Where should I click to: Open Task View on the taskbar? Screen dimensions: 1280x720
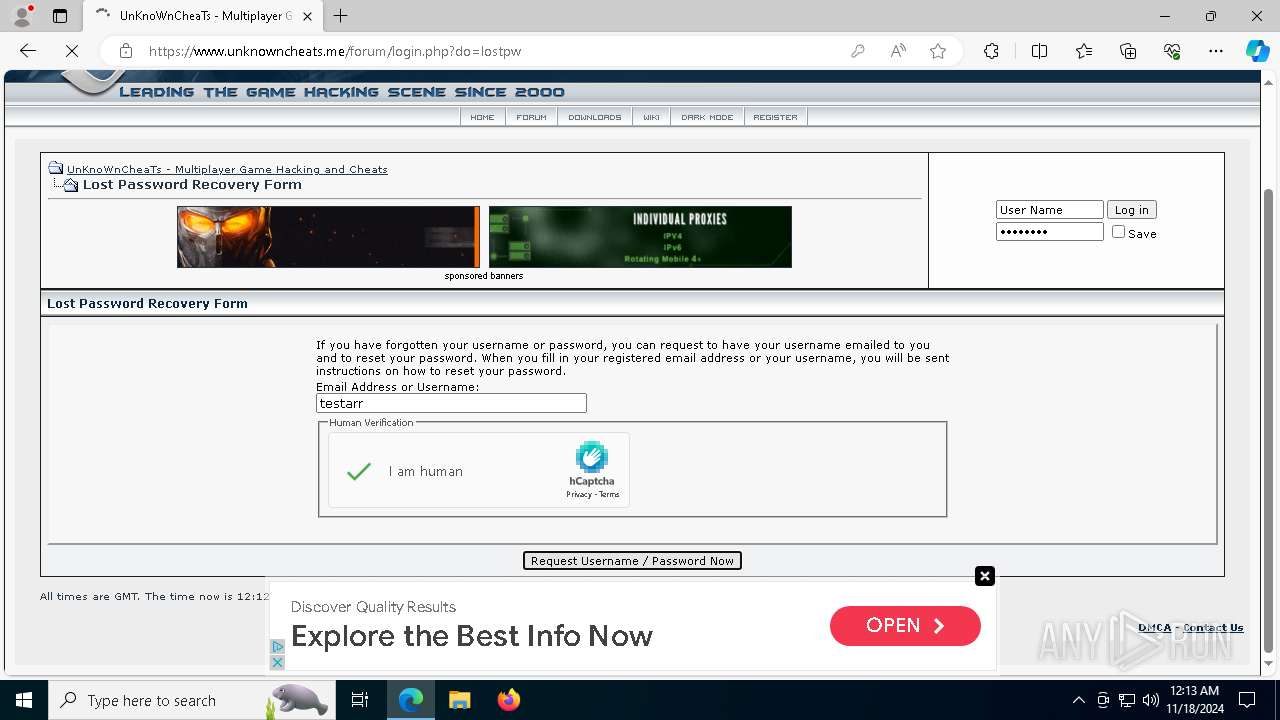click(360, 700)
